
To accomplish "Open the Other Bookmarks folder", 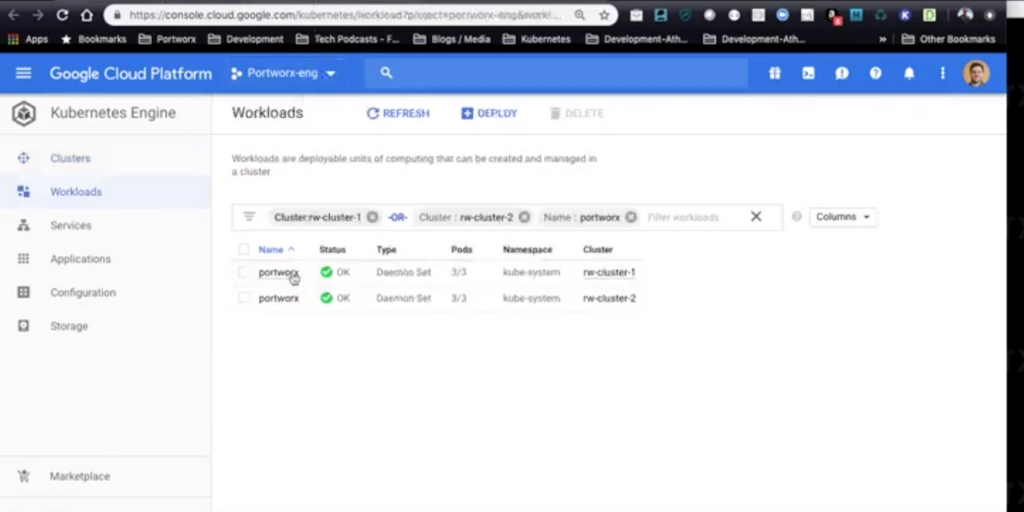I will (948, 39).
